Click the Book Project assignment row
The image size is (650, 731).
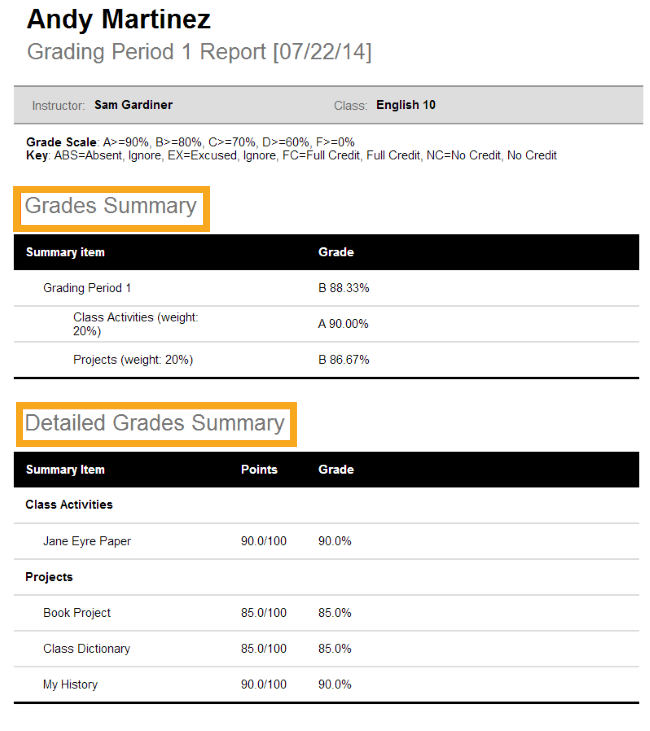(326, 613)
